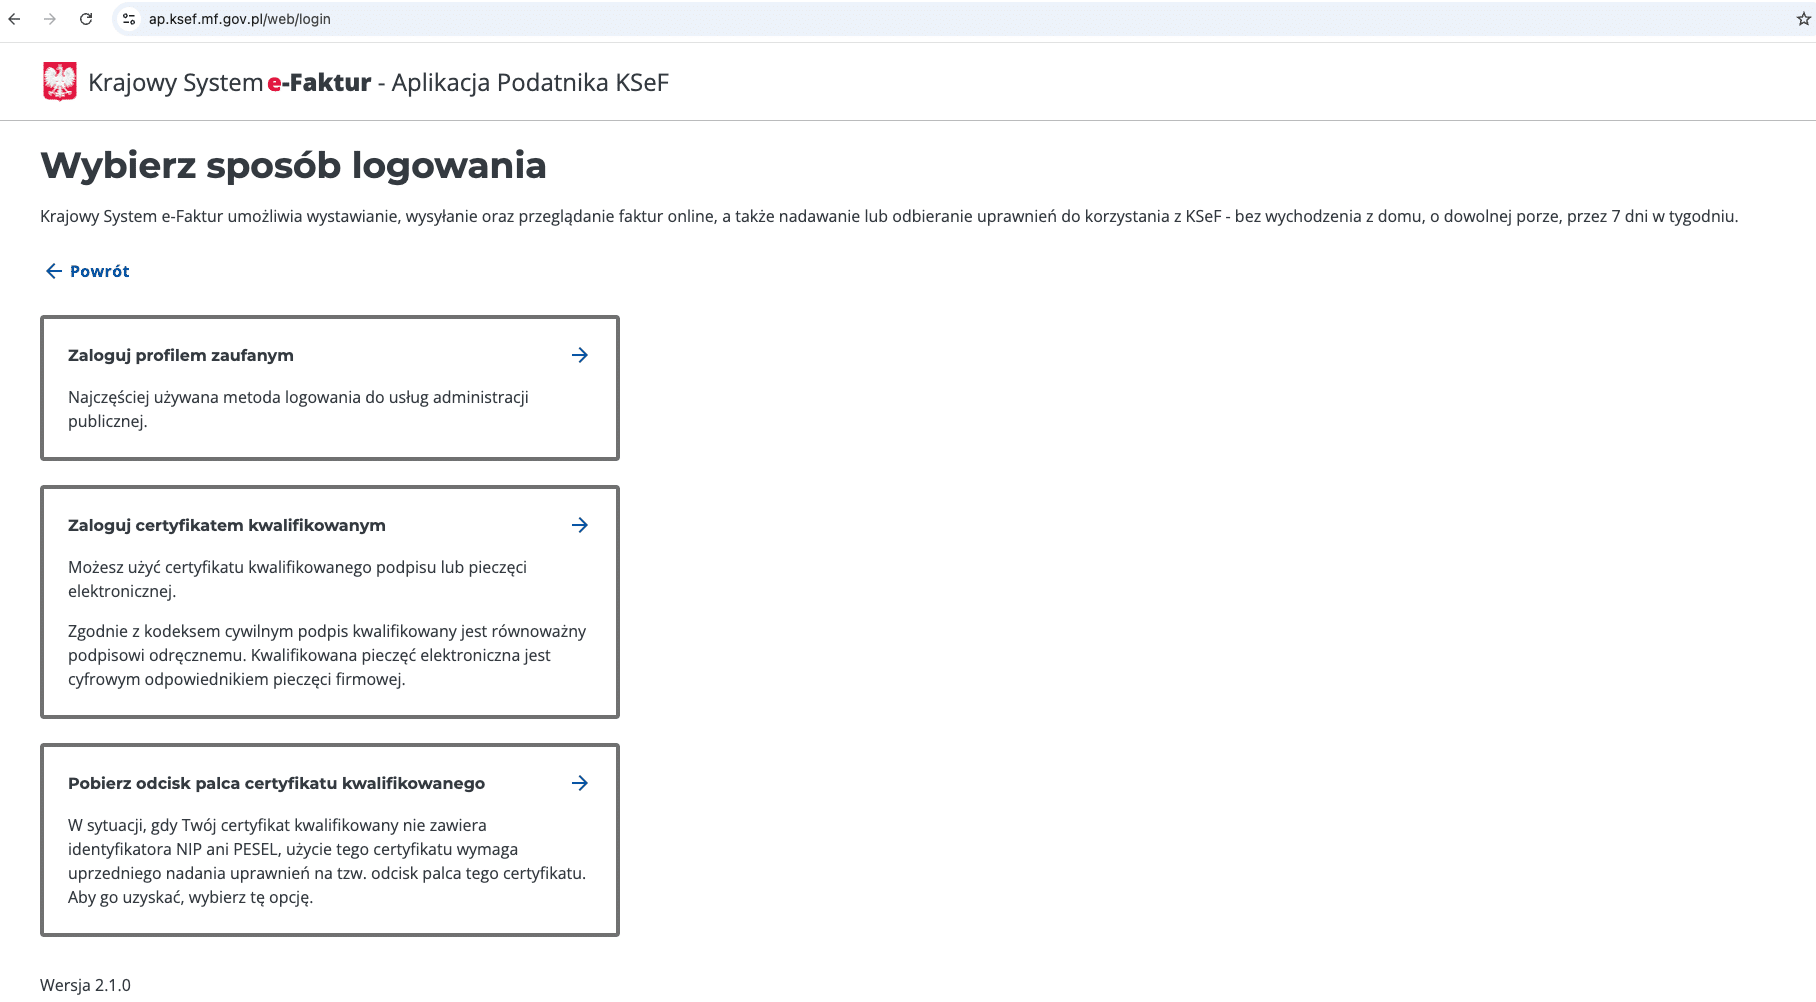
Task: Click arrow icon in certyfikatem kwalifikowanym card
Action: pos(579,525)
